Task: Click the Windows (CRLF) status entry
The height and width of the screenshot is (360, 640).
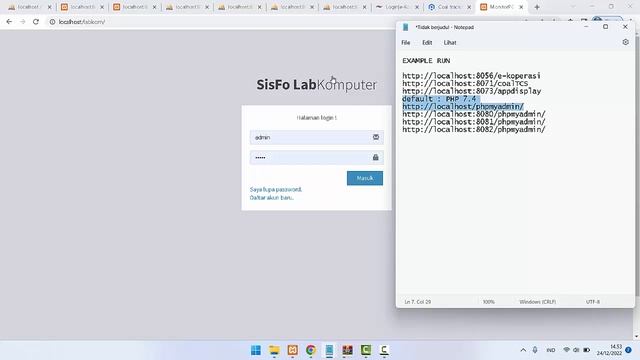Action: coord(538,302)
